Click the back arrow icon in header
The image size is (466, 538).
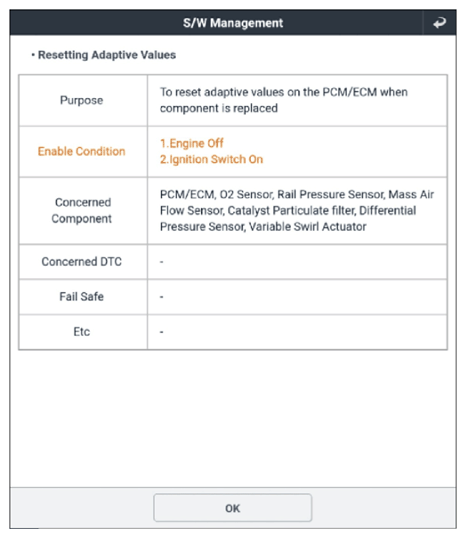[439, 23]
